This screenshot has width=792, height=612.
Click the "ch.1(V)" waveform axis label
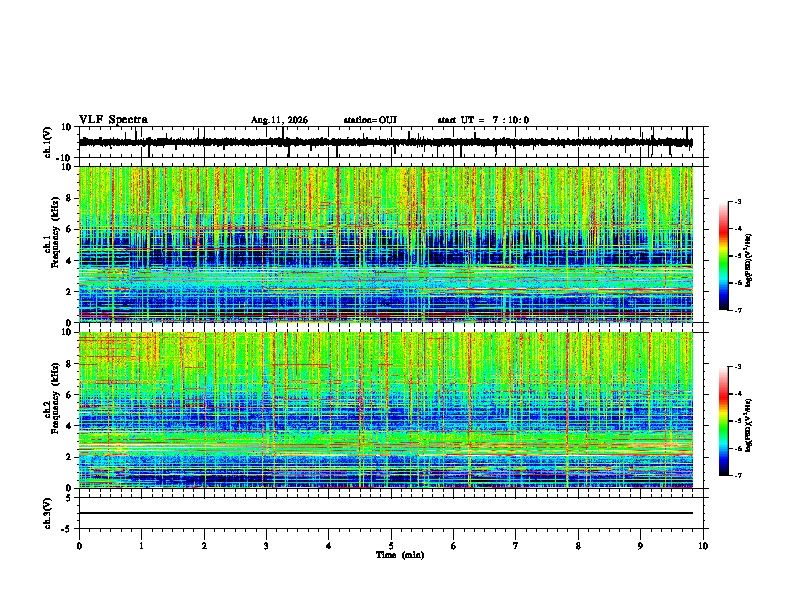click(48, 142)
